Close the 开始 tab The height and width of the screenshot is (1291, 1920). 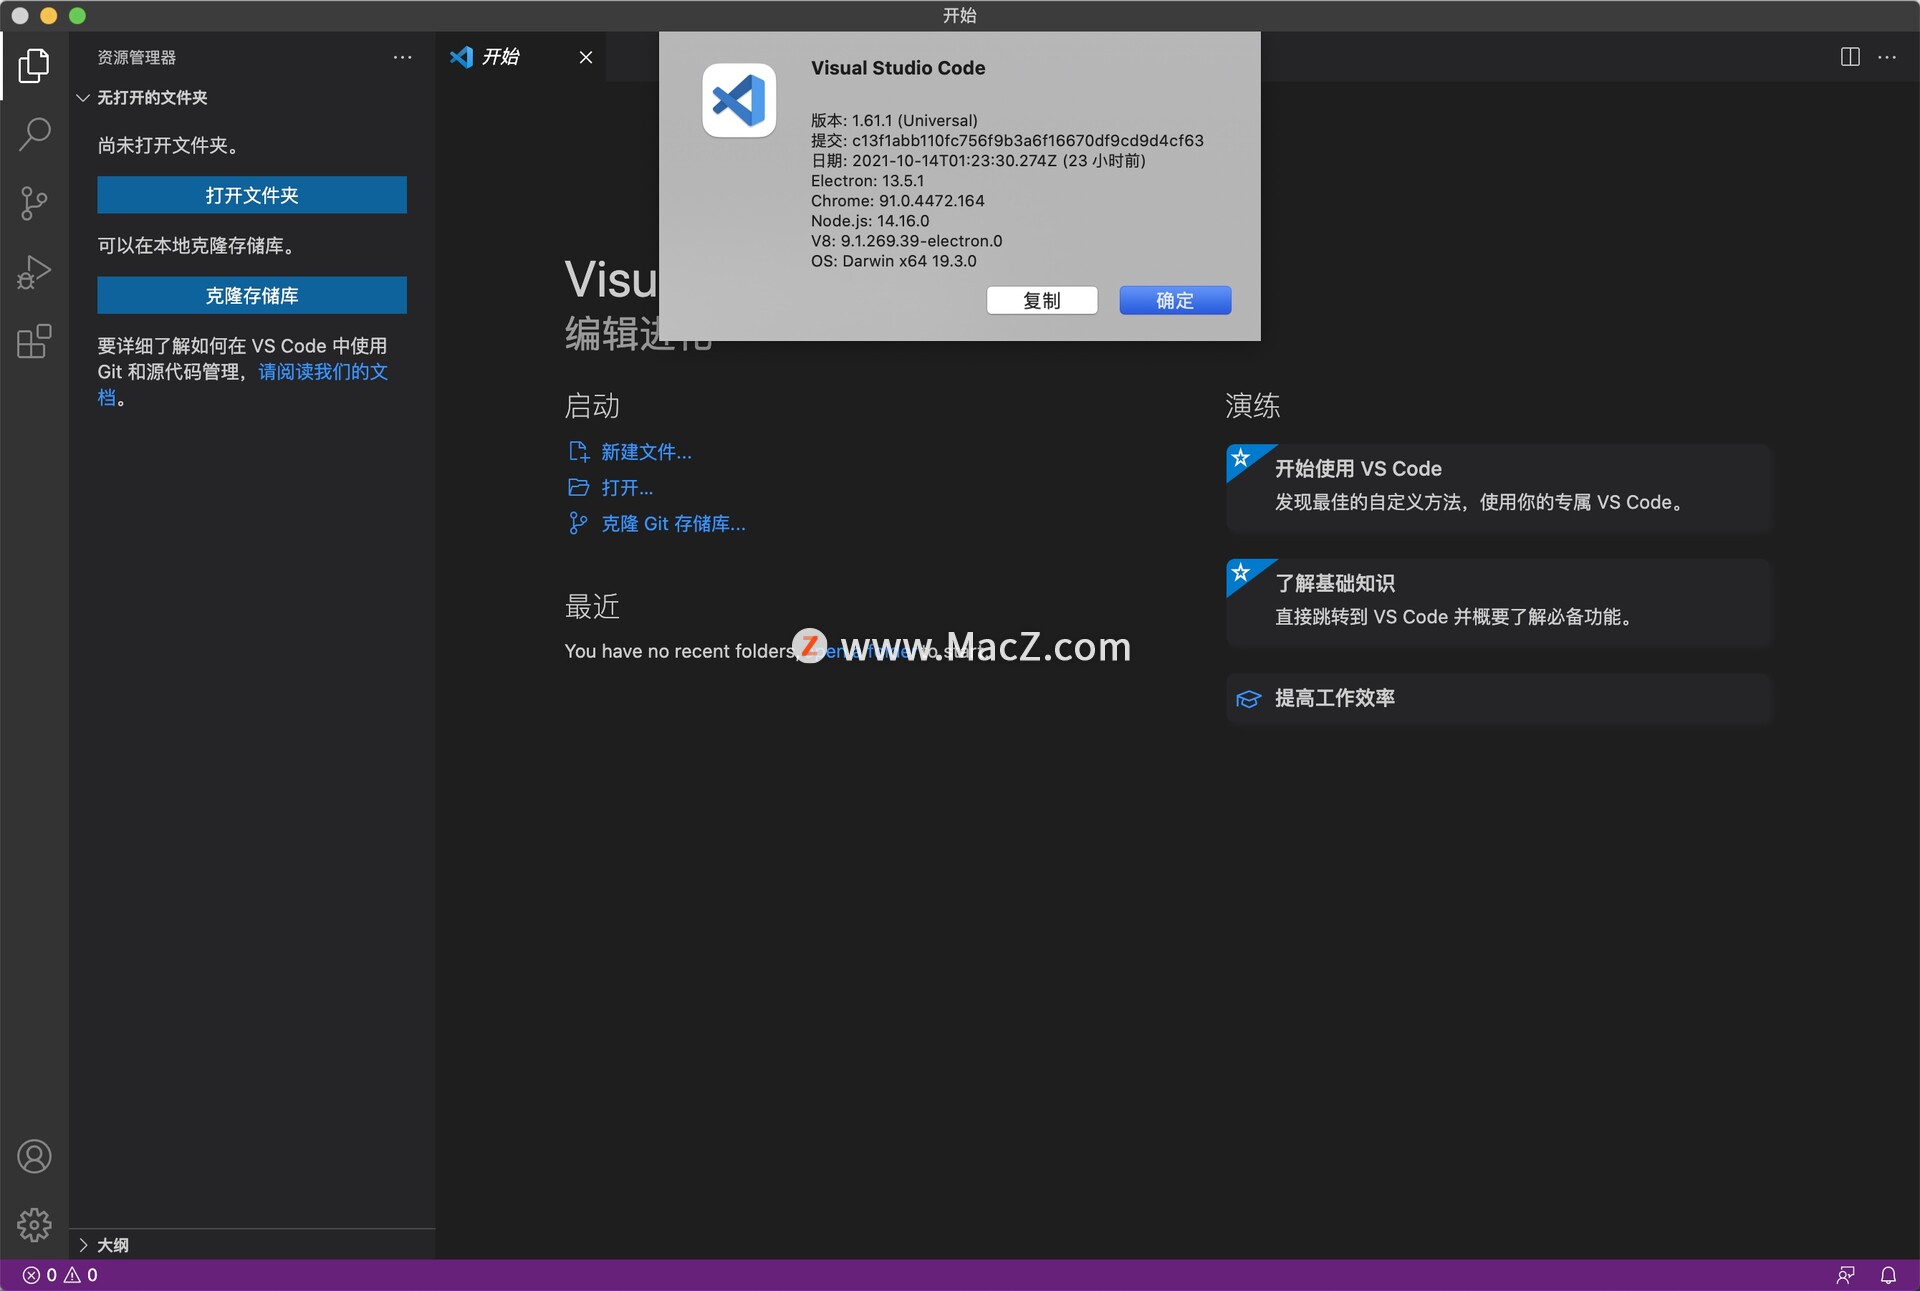click(586, 57)
